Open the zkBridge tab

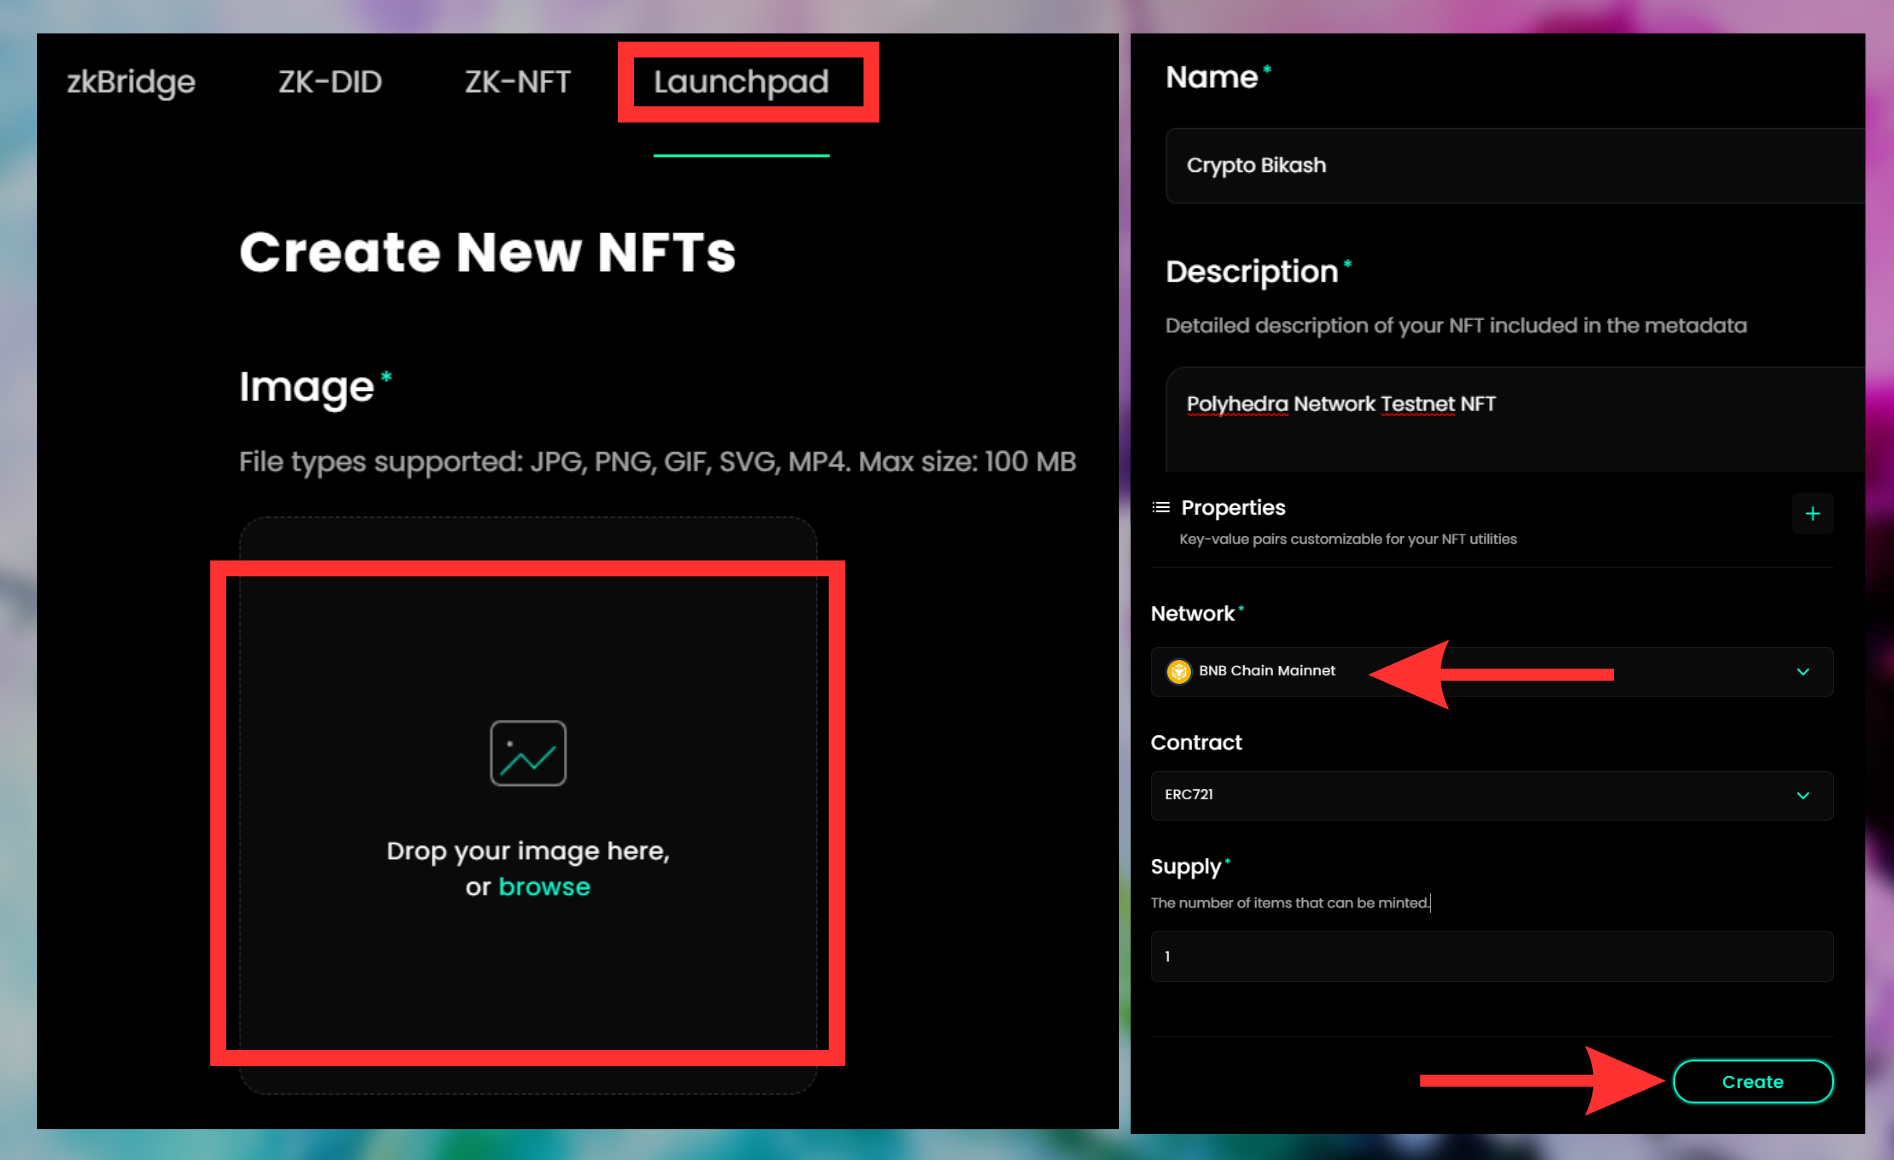click(131, 82)
